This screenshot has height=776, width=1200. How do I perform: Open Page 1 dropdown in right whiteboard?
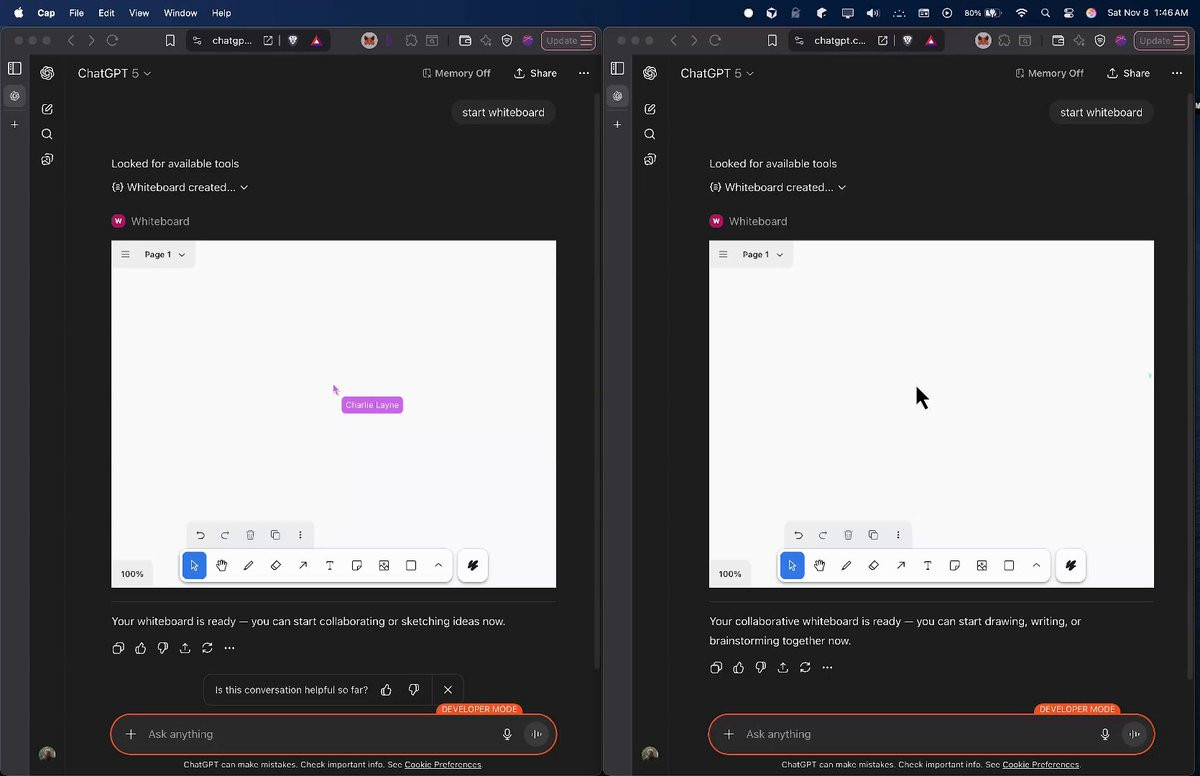[x=762, y=255]
